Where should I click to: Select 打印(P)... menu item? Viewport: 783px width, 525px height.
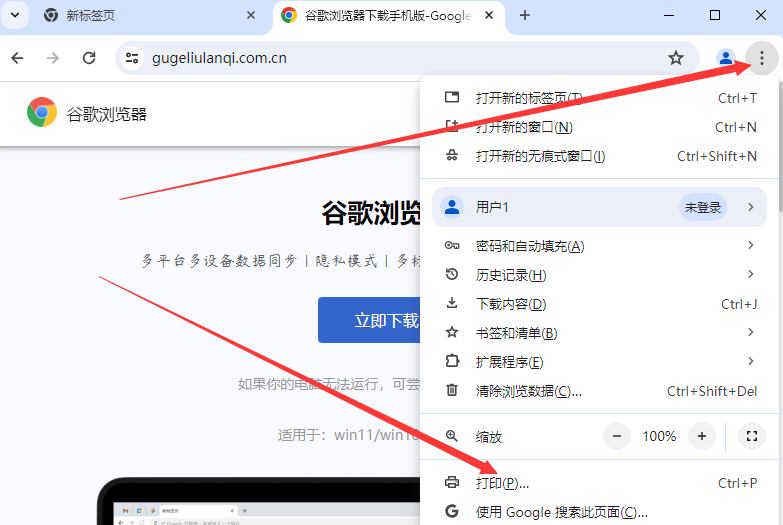pyautogui.click(x=599, y=483)
